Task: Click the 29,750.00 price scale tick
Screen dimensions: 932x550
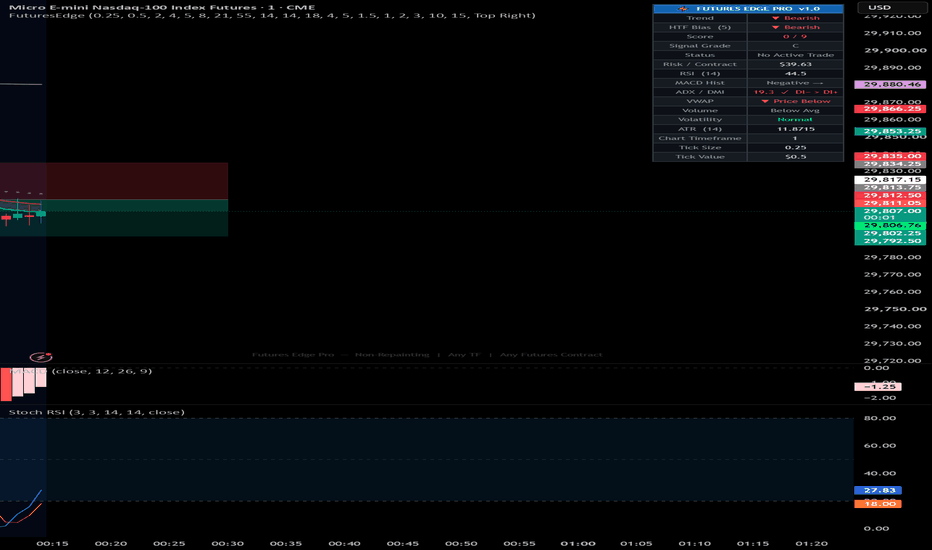Action: (x=895, y=309)
